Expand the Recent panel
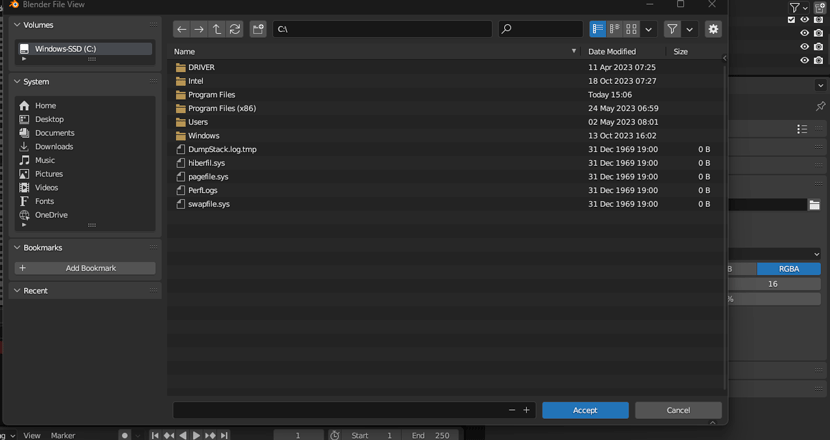The image size is (830, 440). tap(17, 291)
